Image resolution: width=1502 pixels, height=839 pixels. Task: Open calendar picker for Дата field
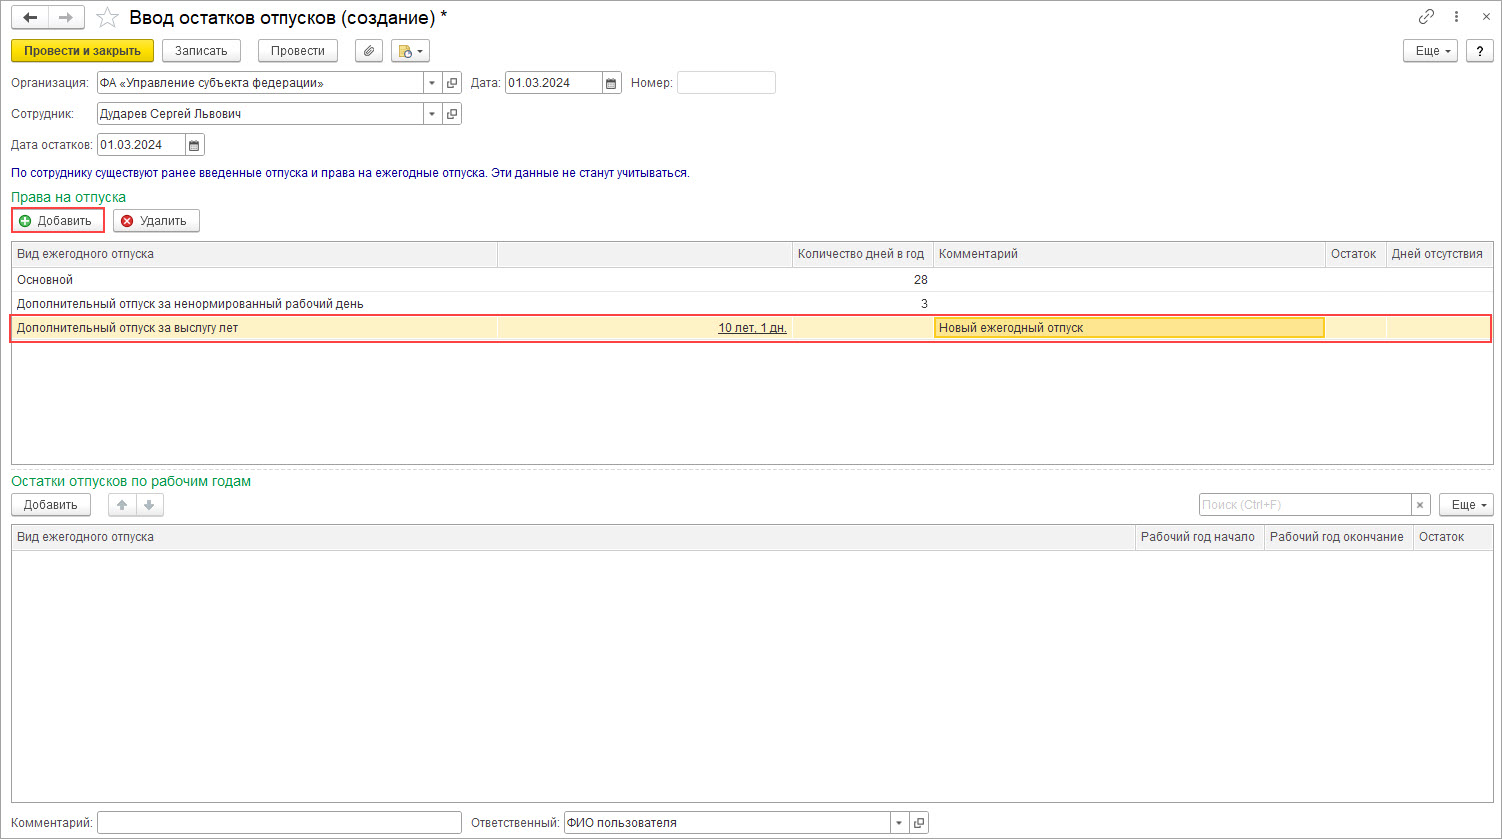coord(612,83)
